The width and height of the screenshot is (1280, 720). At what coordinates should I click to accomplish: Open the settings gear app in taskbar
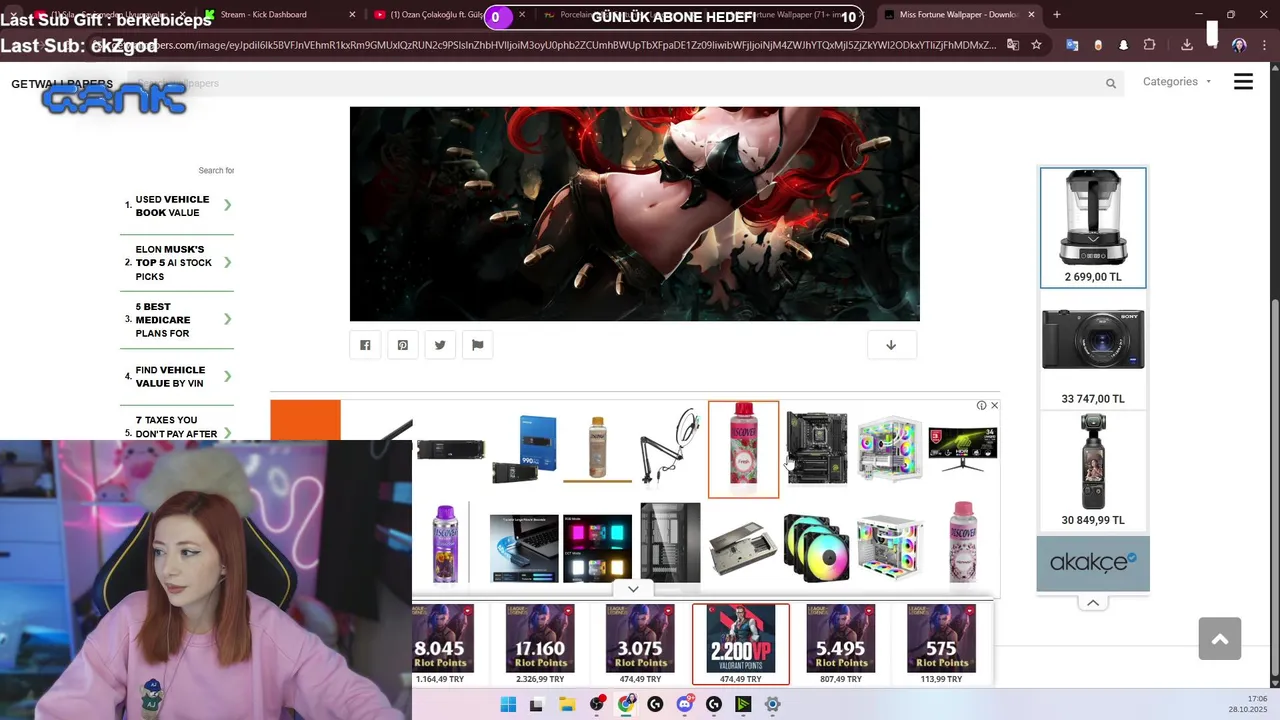tap(772, 704)
